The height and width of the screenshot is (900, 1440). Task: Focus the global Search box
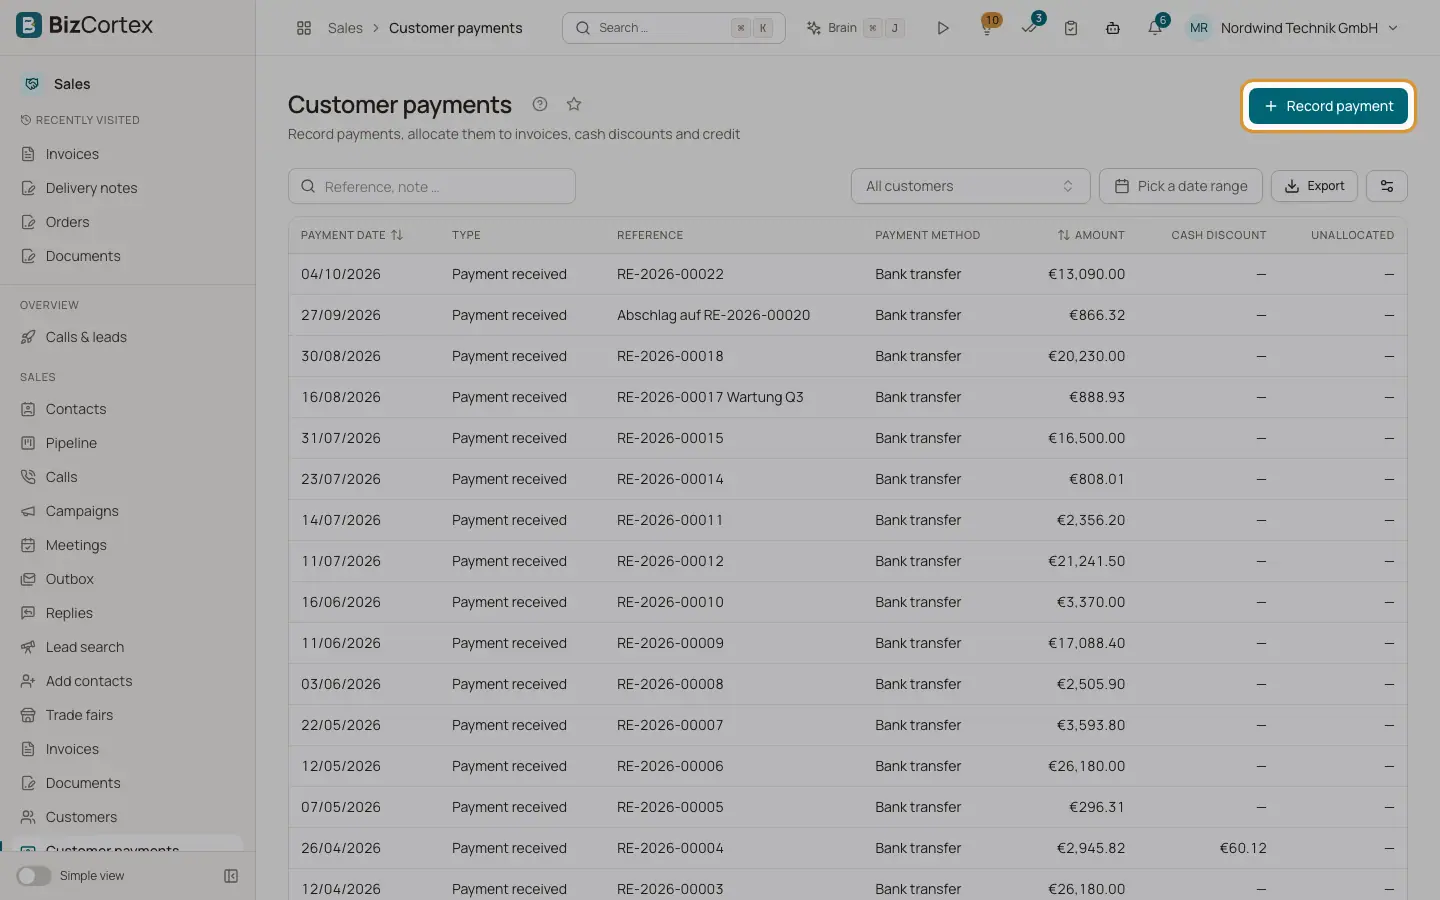673,28
